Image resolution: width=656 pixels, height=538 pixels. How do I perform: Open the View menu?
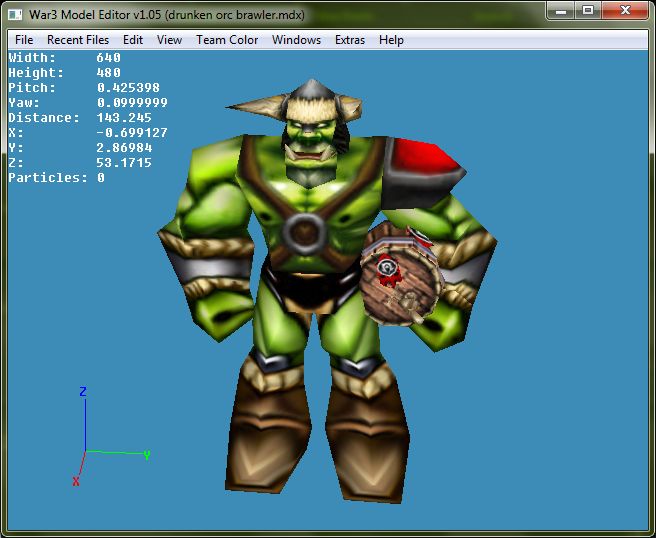(x=169, y=40)
